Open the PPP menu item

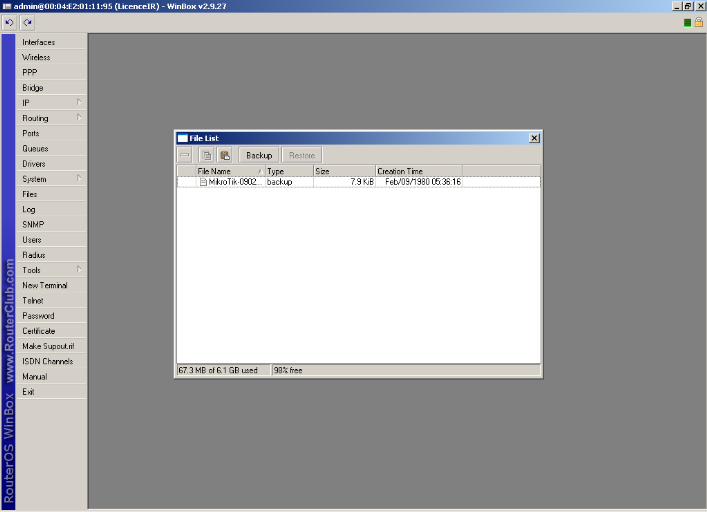(x=51, y=73)
